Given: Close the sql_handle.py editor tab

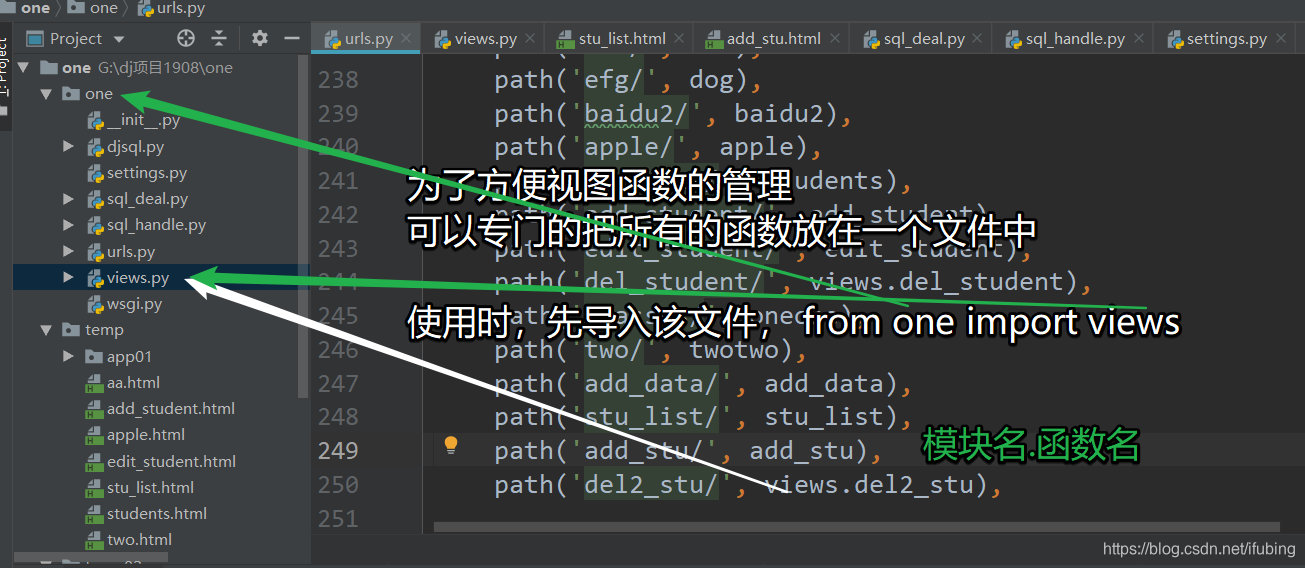Looking at the screenshot, I should tap(1138, 39).
